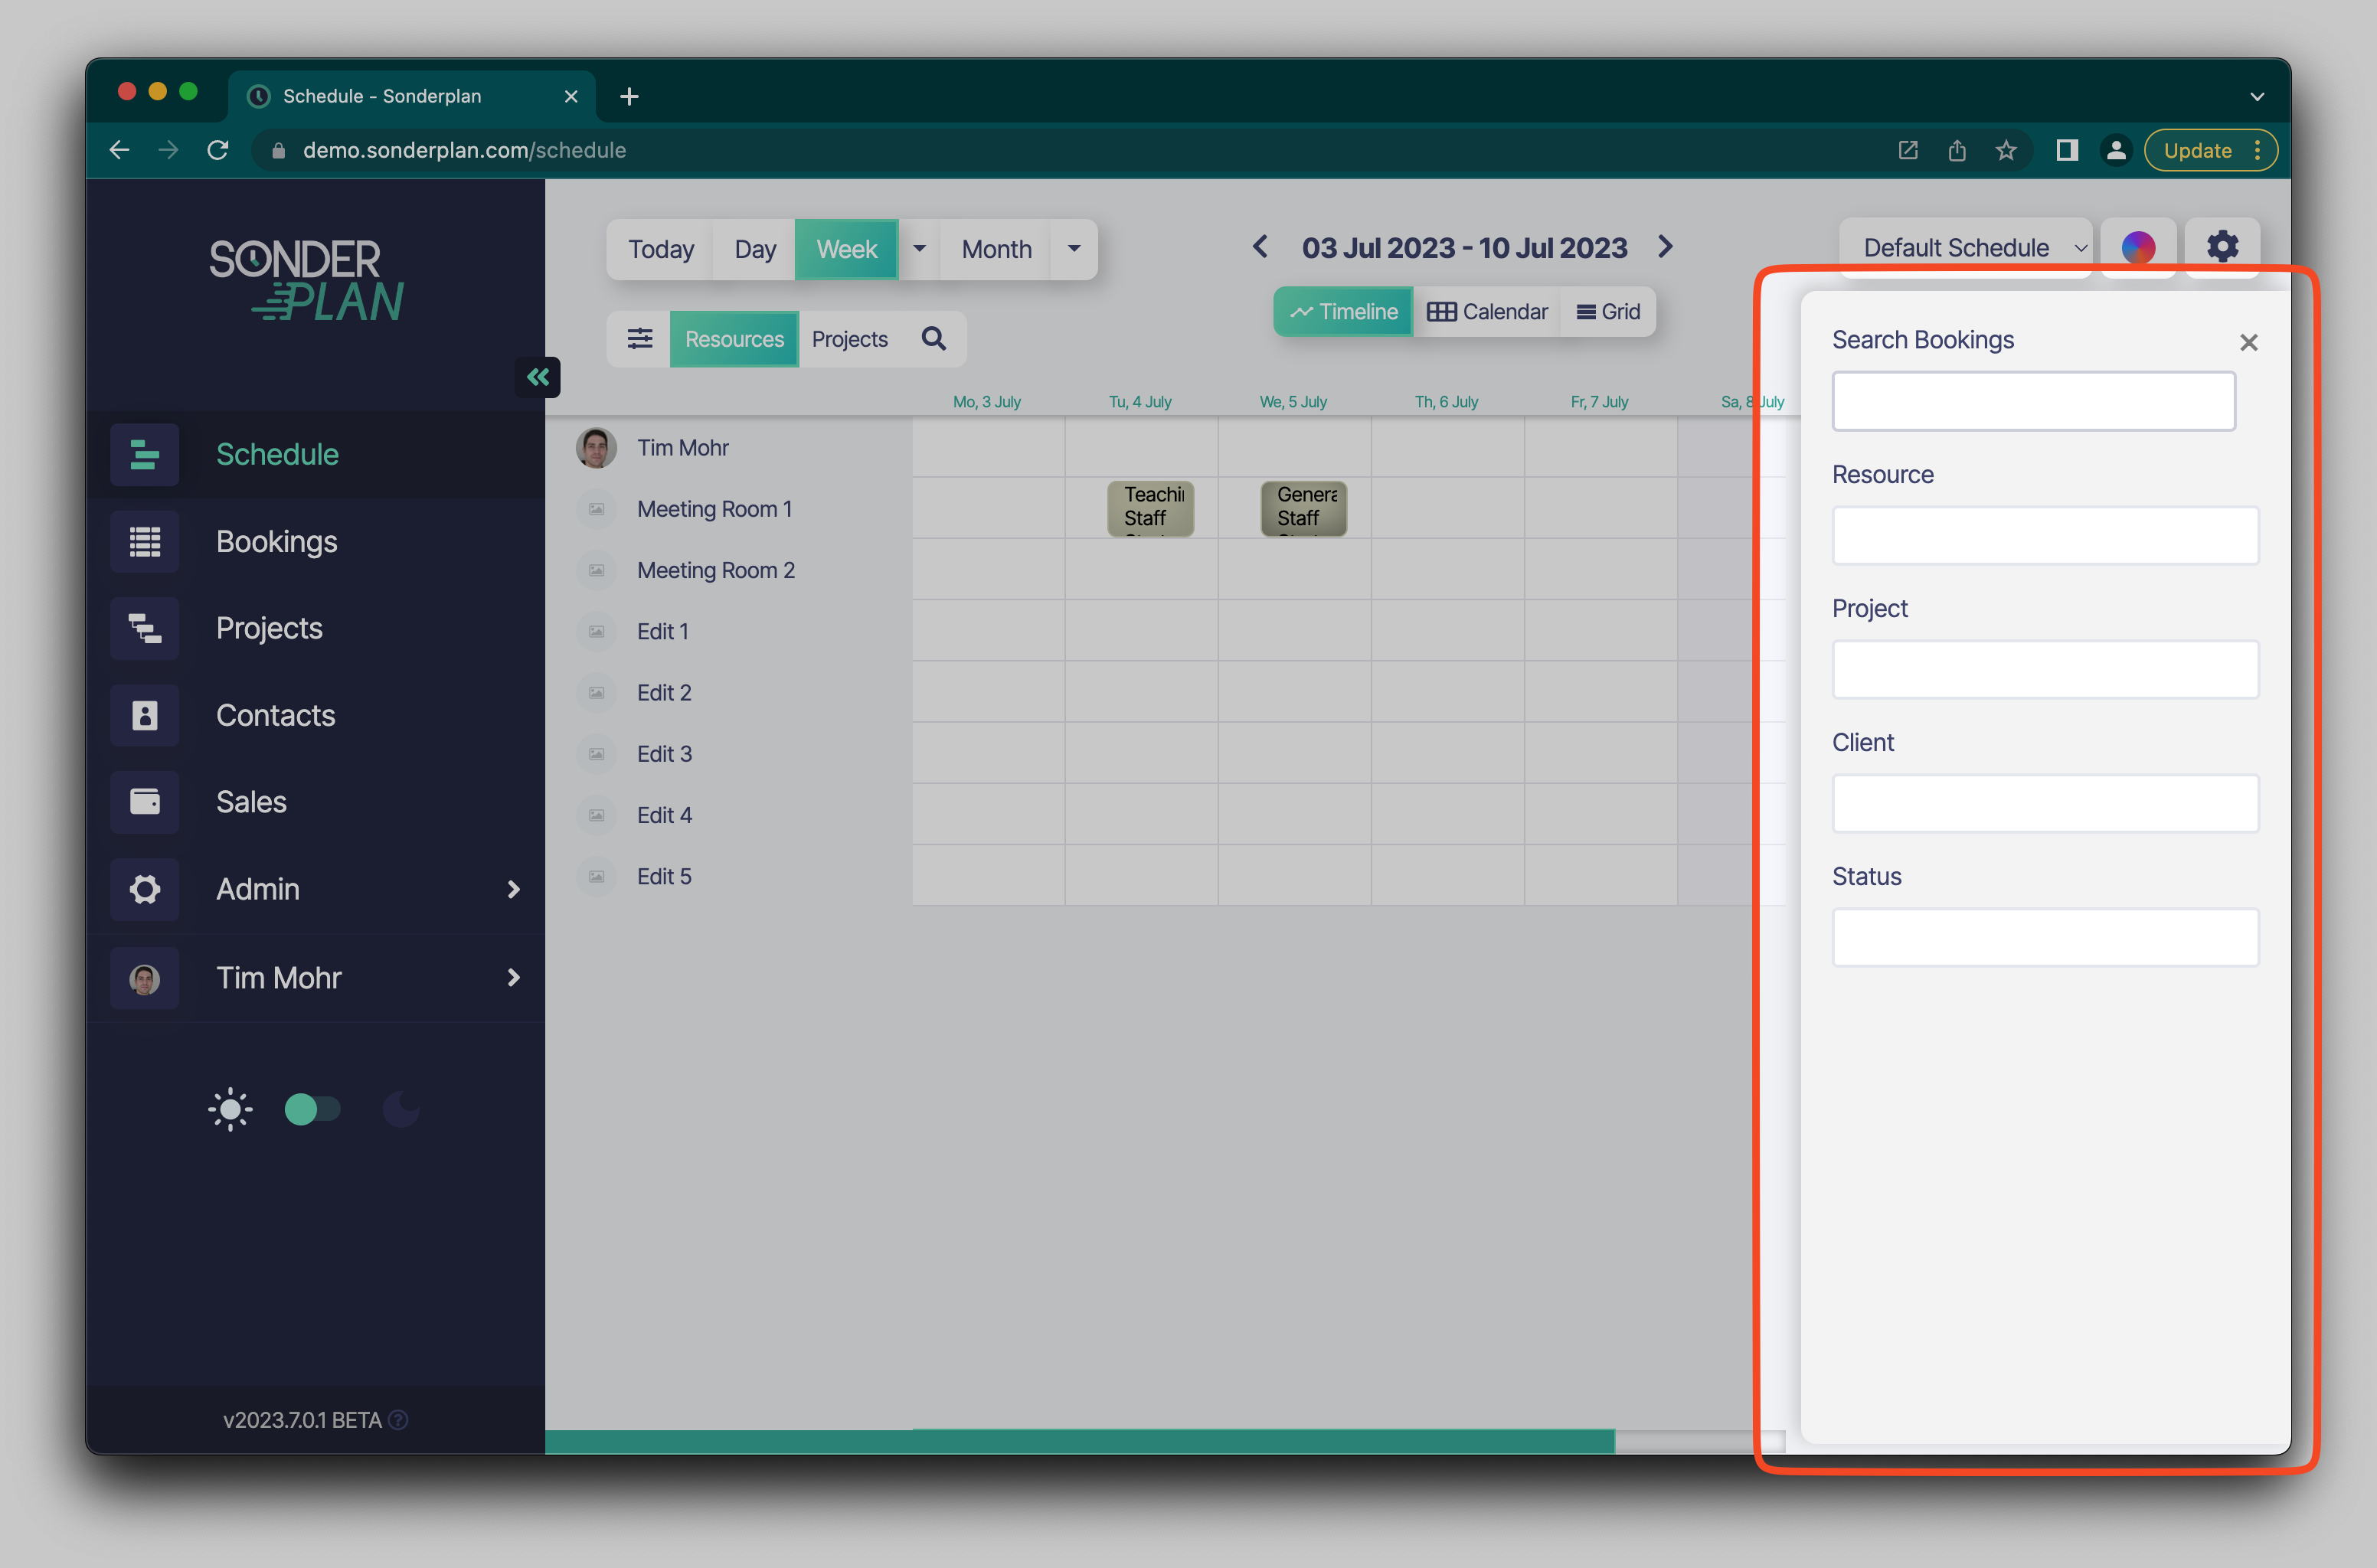Viewport: 2377px width, 1568px height.
Task: Click the next week navigation arrow
Action: point(1665,245)
